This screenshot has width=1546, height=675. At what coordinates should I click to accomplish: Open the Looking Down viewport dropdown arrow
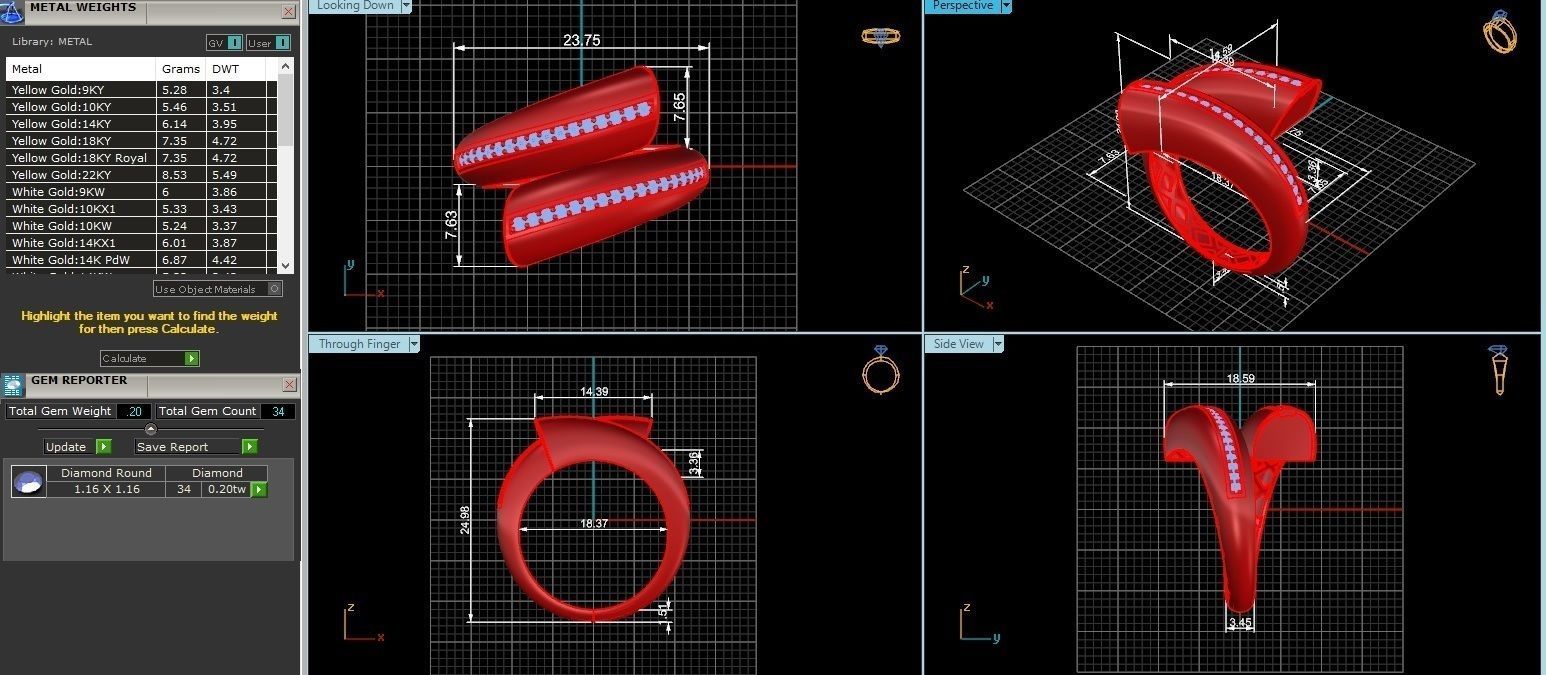click(406, 5)
